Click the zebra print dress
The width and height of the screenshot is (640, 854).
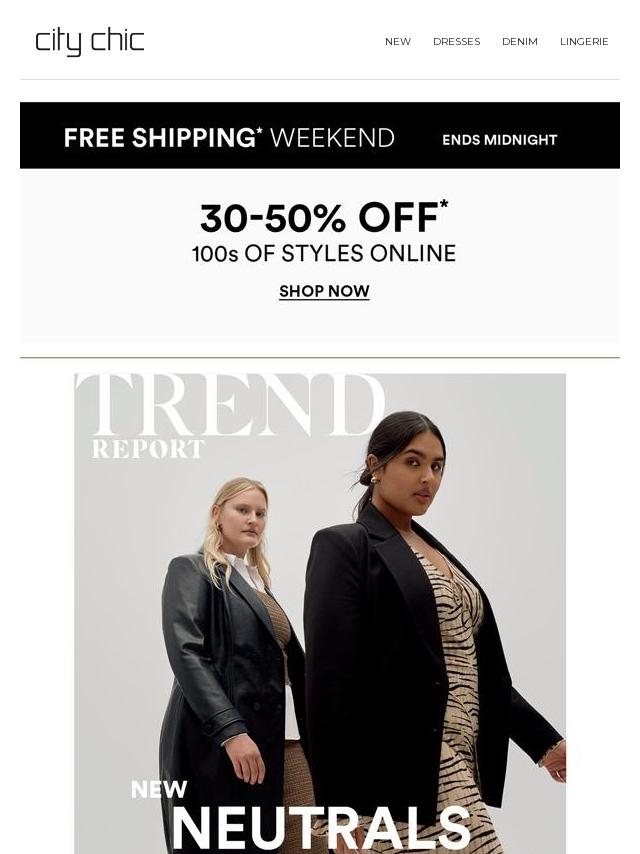pyautogui.click(x=460, y=681)
